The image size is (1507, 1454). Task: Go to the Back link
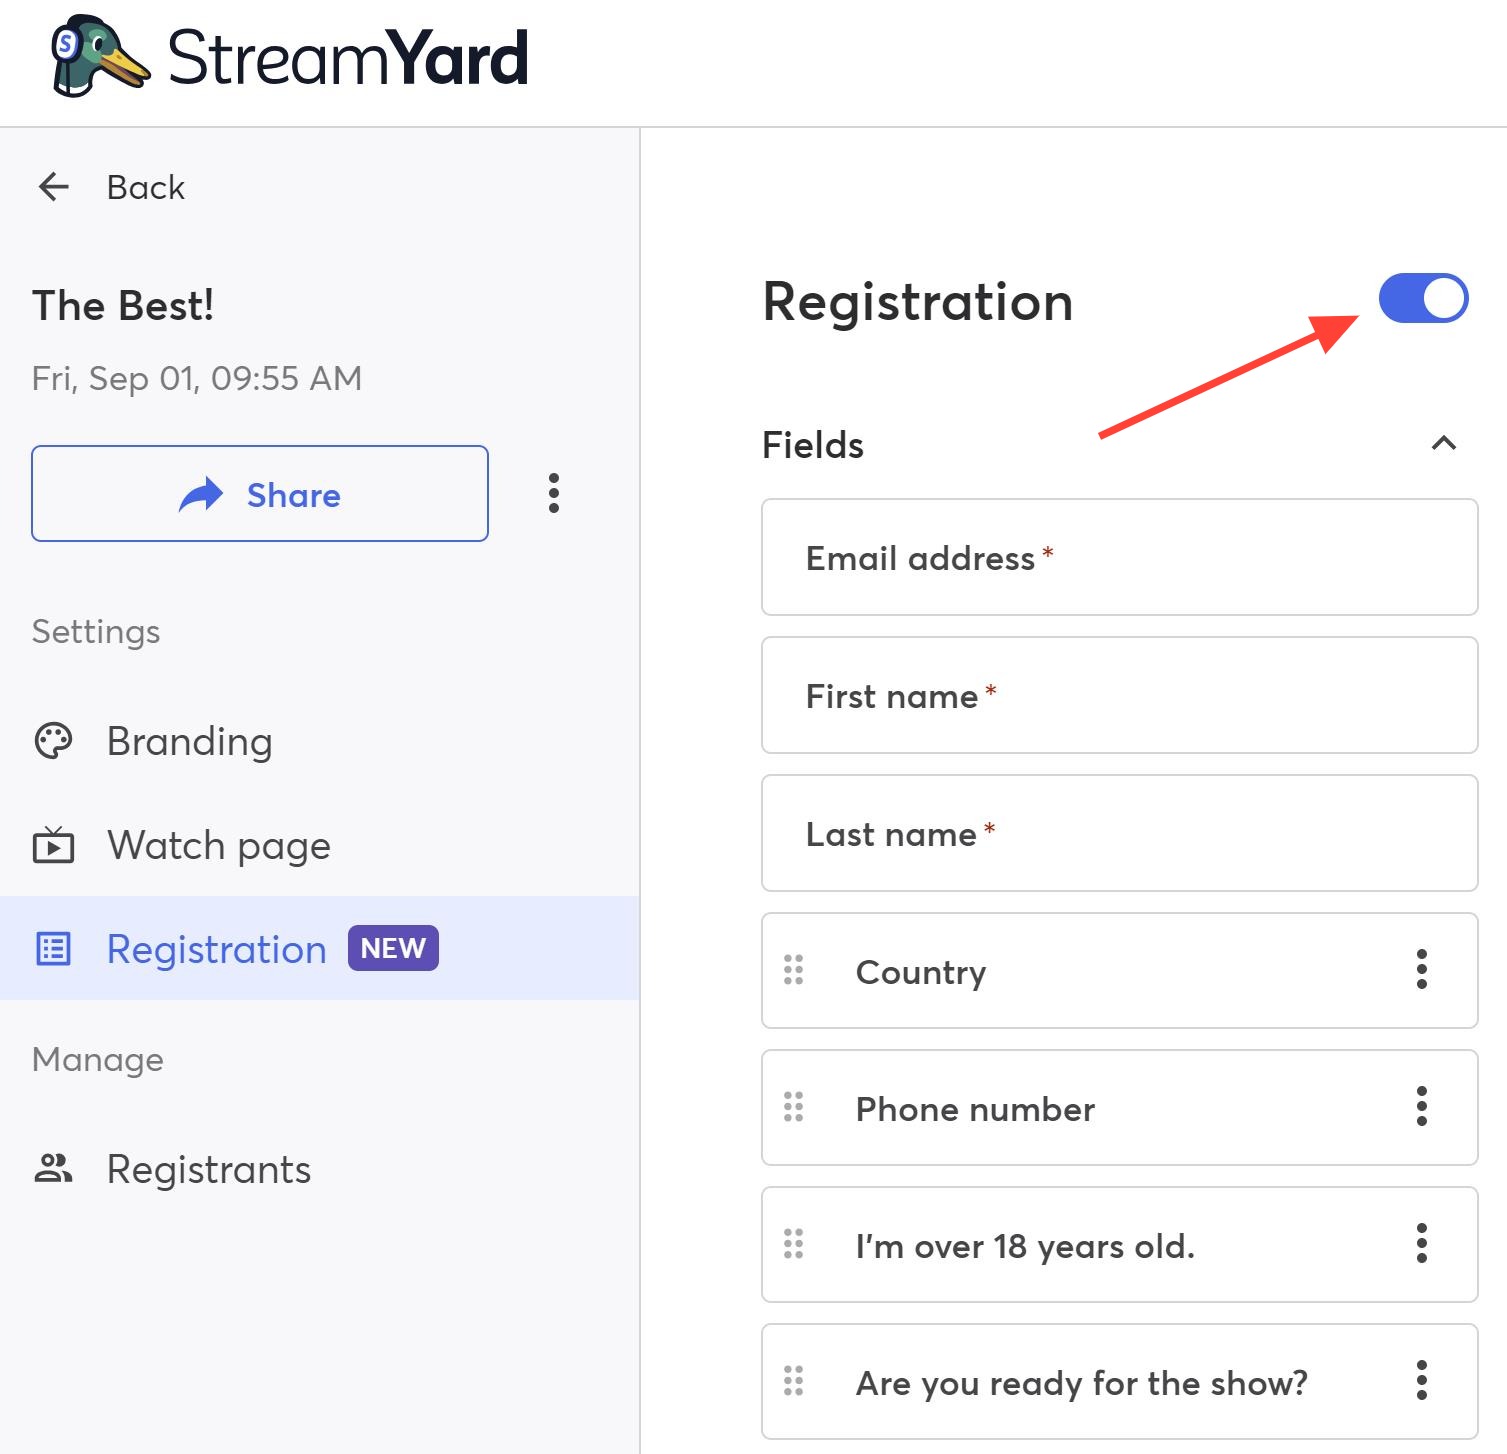click(146, 188)
